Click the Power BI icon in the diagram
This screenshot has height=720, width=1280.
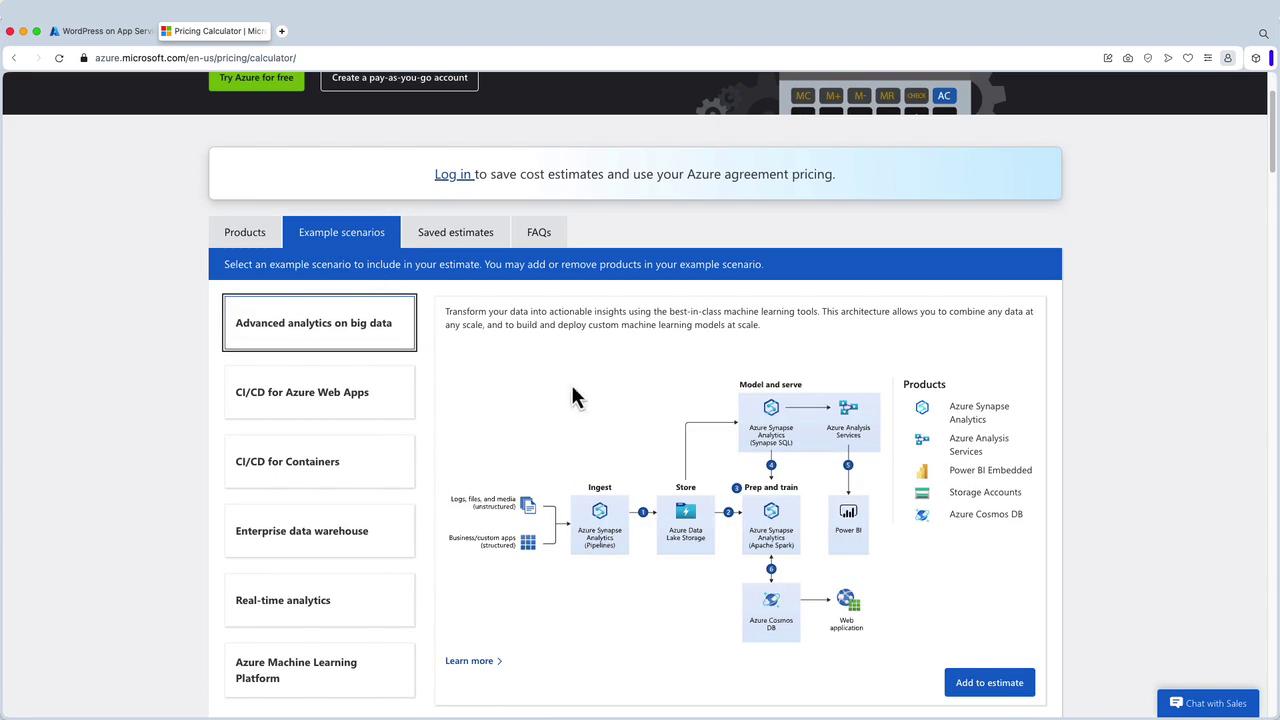point(848,511)
